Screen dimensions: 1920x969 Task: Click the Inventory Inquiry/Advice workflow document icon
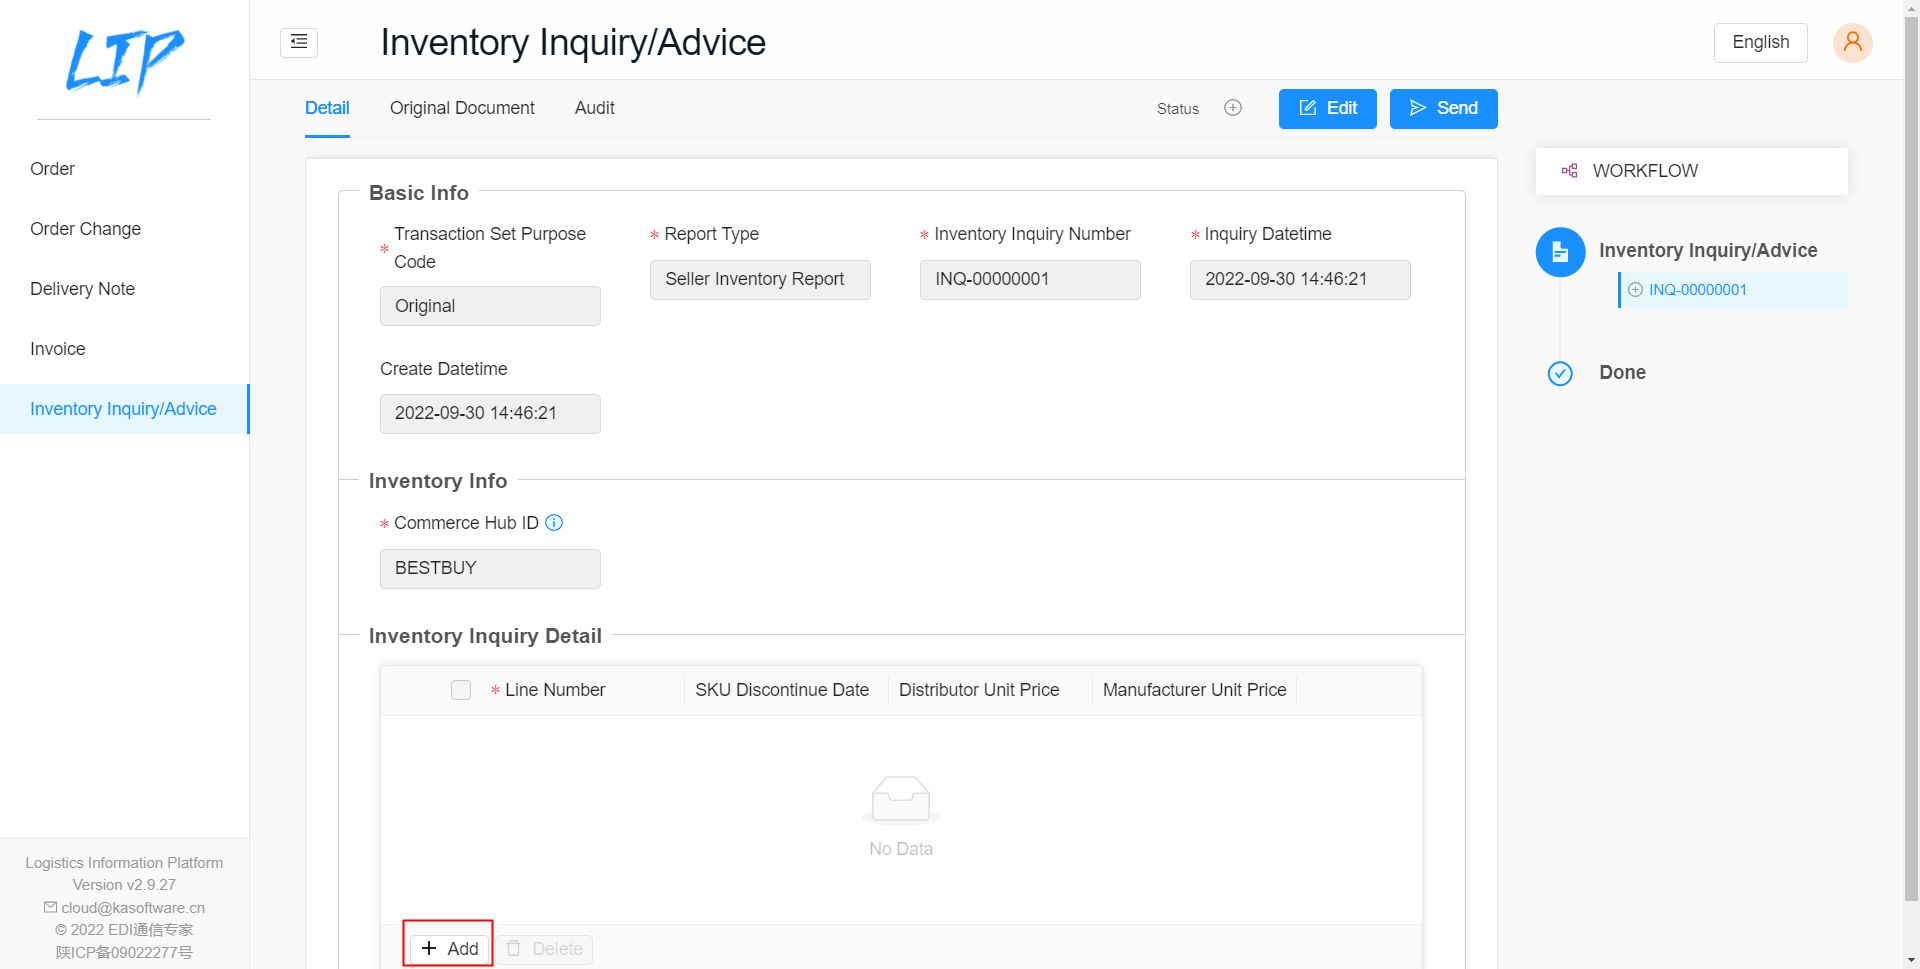coord(1560,252)
